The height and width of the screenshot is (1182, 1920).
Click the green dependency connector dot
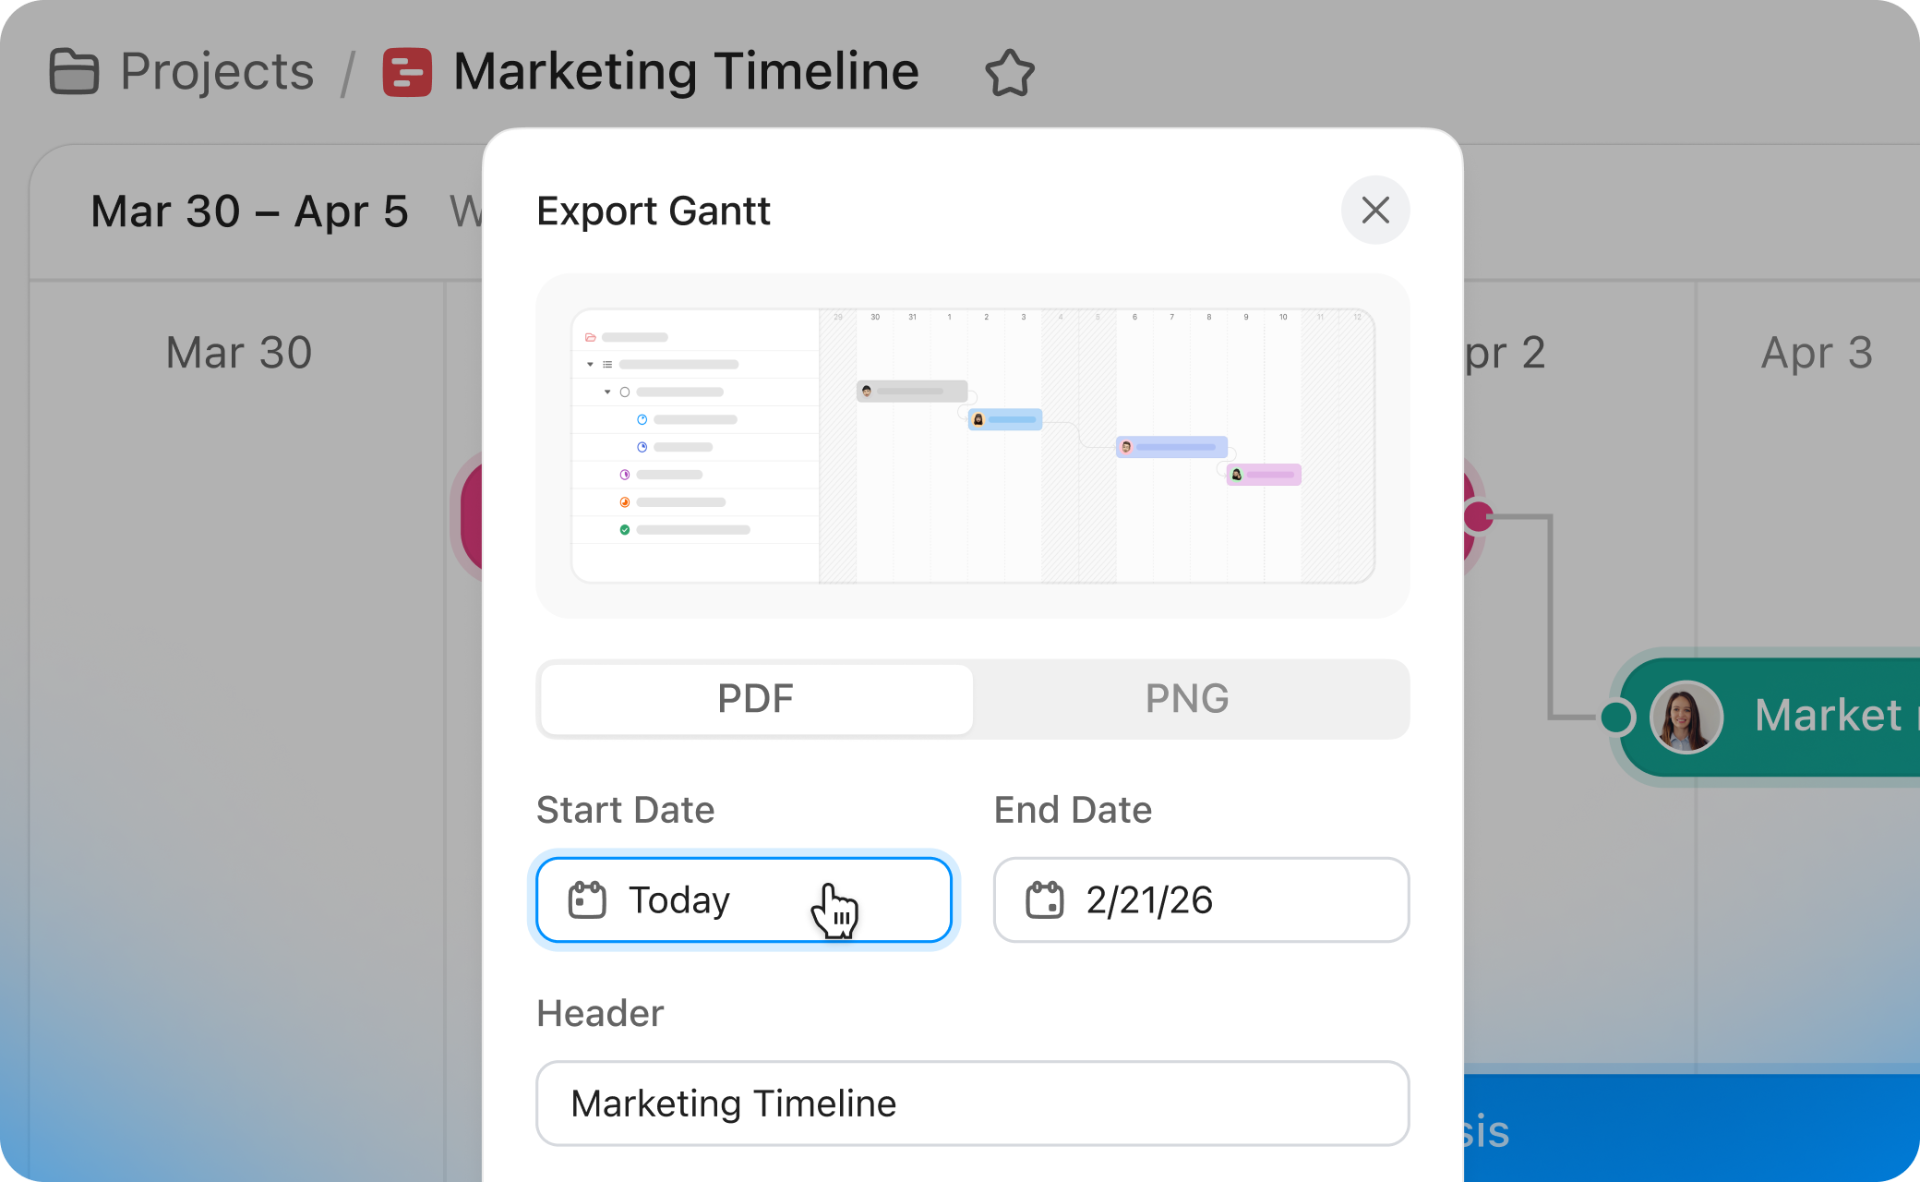coord(1616,717)
